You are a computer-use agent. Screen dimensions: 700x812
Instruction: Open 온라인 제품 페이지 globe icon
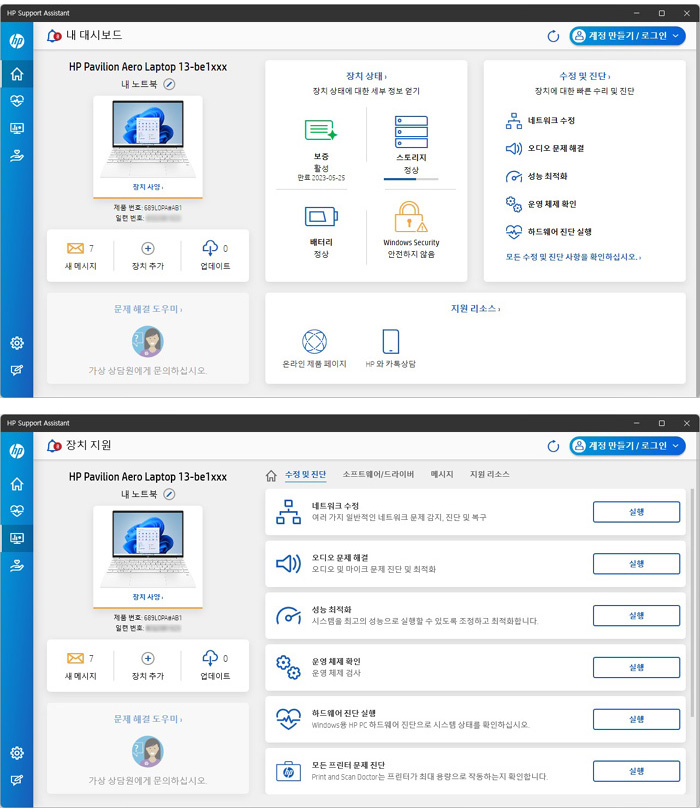[314, 341]
